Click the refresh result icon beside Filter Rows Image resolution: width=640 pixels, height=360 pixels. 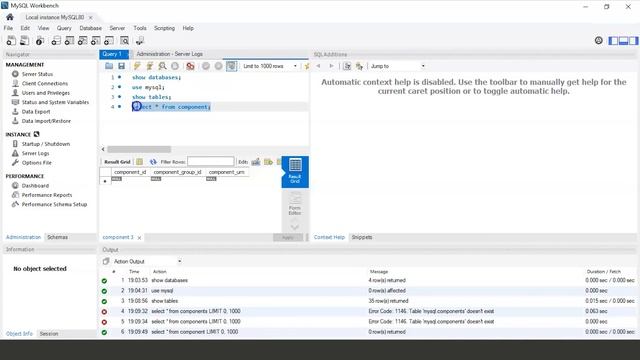tap(153, 162)
